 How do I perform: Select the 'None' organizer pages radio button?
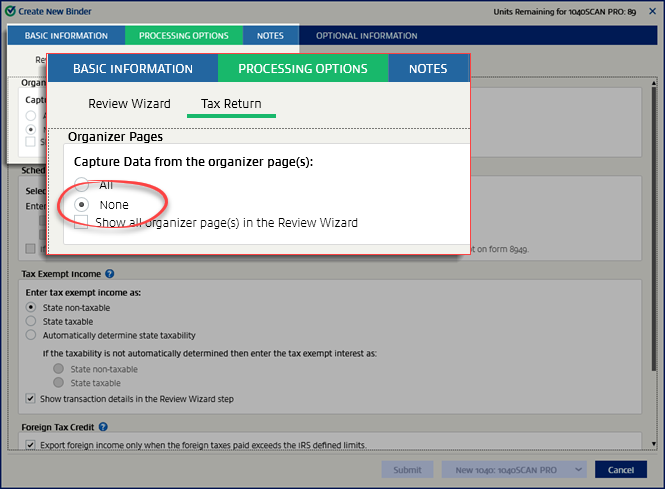pyautogui.click(x=82, y=204)
